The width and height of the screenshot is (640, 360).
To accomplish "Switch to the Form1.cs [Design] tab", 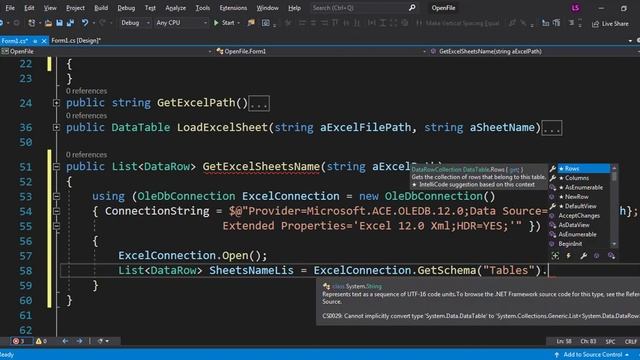I will coord(76,40).
